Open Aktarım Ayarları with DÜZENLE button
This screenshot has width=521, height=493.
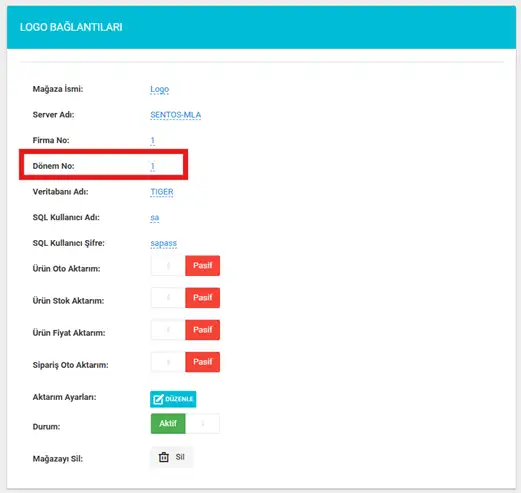pyautogui.click(x=173, y=399)
